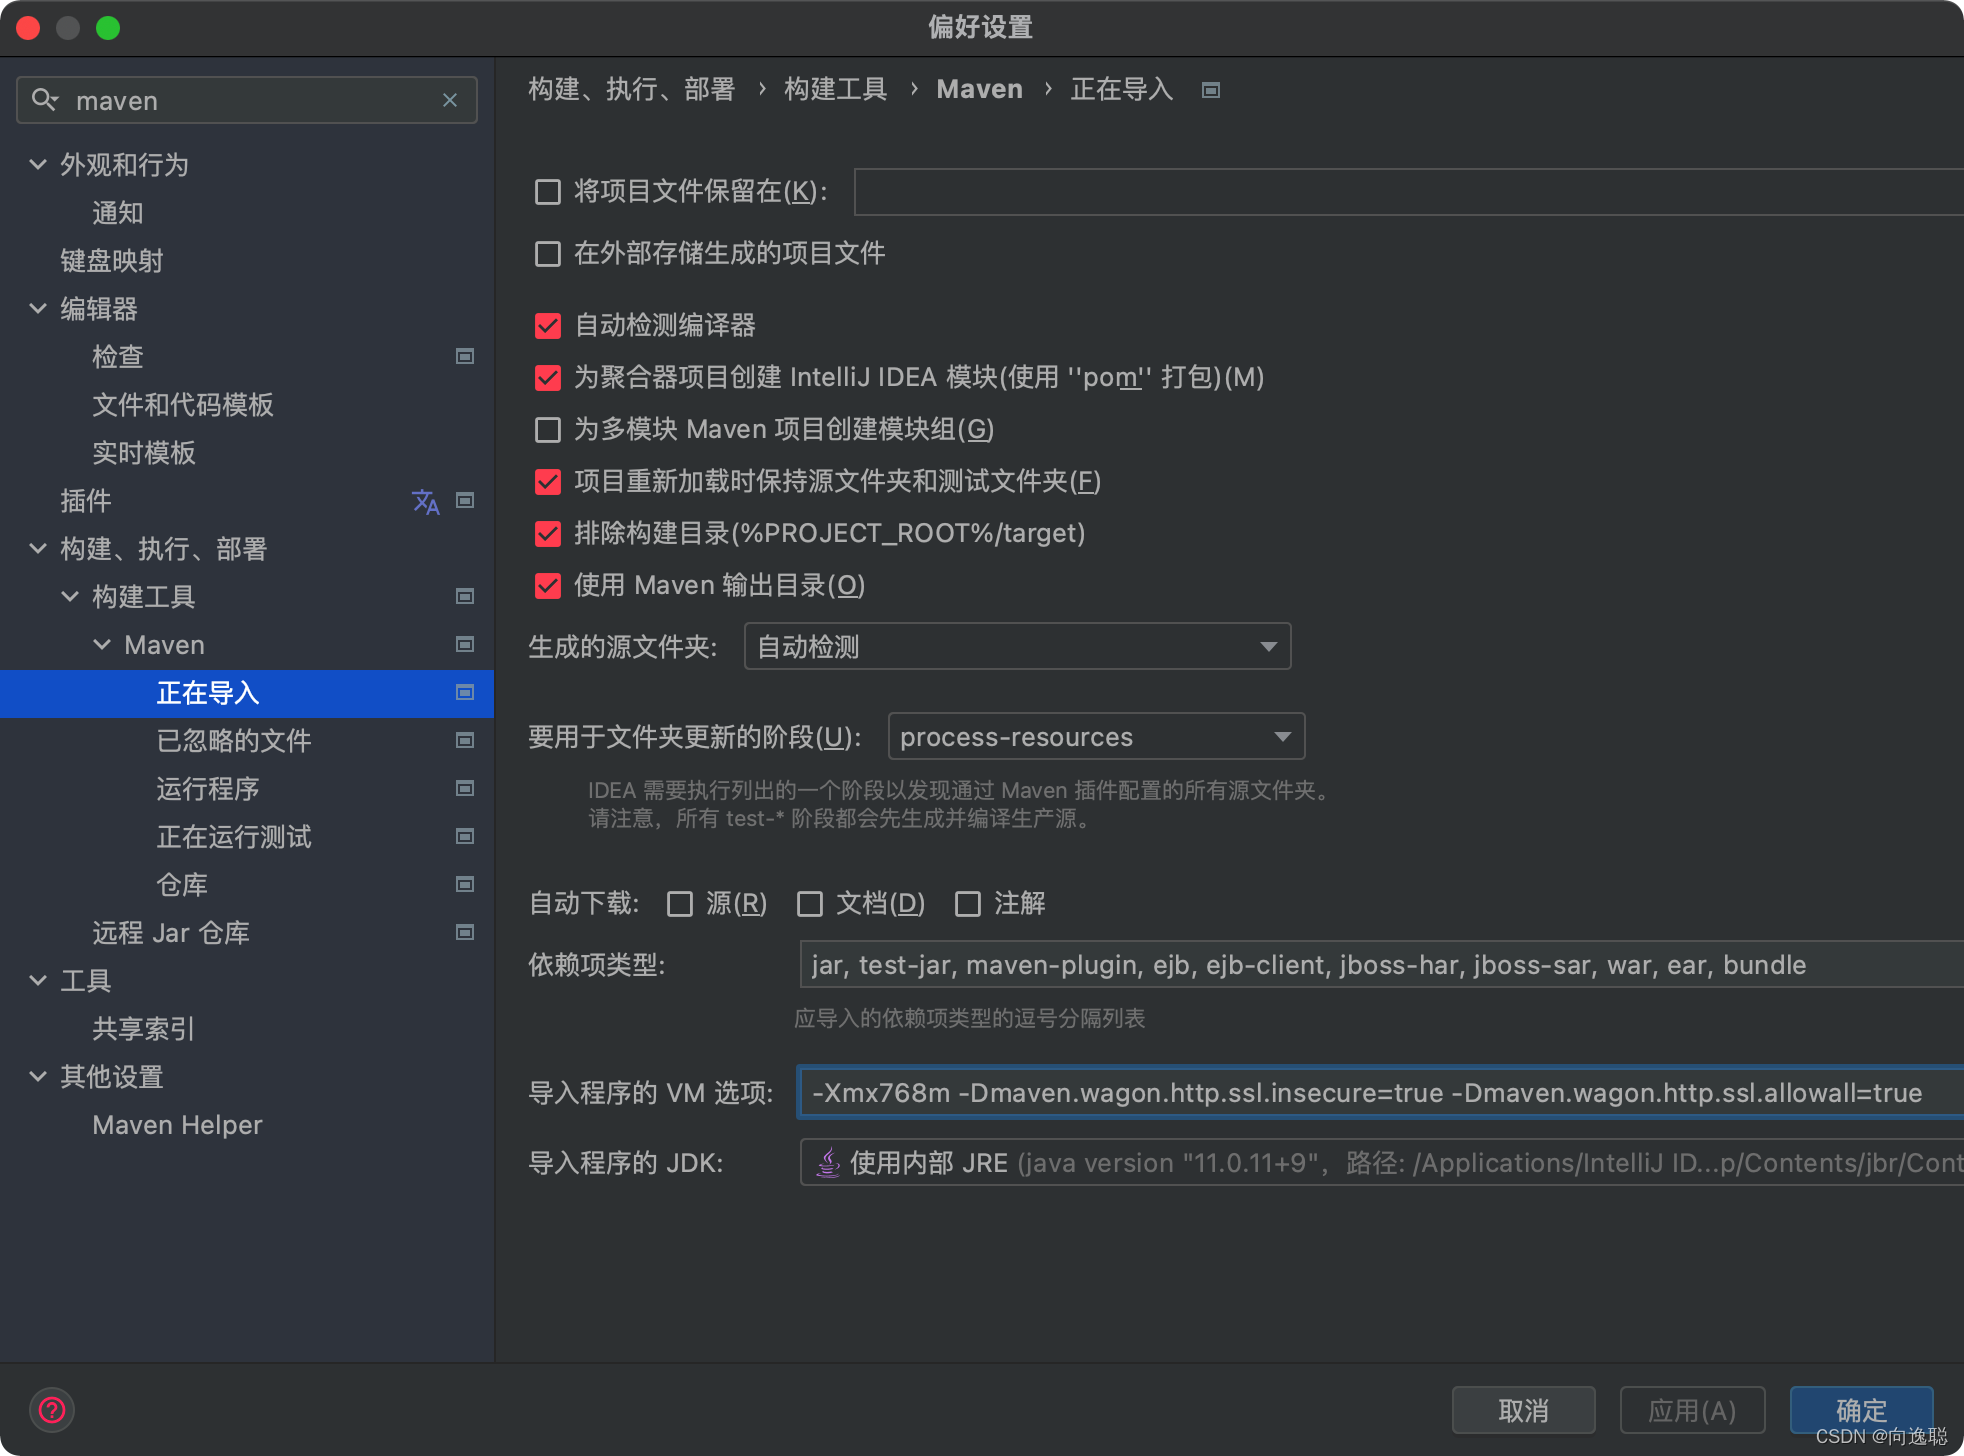Open 生成的源文件夹 dropdown
The width and height of the screenshot is (1964, 1456).
point(1017,646)
